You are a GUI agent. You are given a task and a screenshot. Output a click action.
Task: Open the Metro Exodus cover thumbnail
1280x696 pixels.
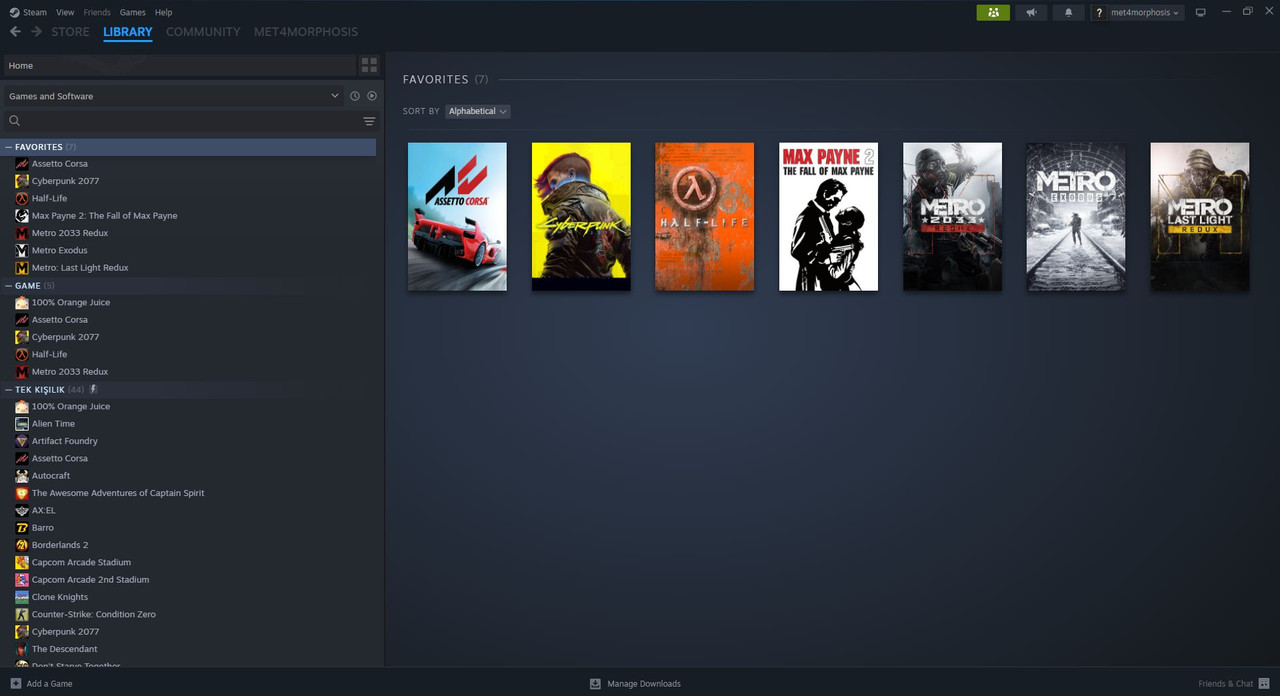pos(1076,216)
